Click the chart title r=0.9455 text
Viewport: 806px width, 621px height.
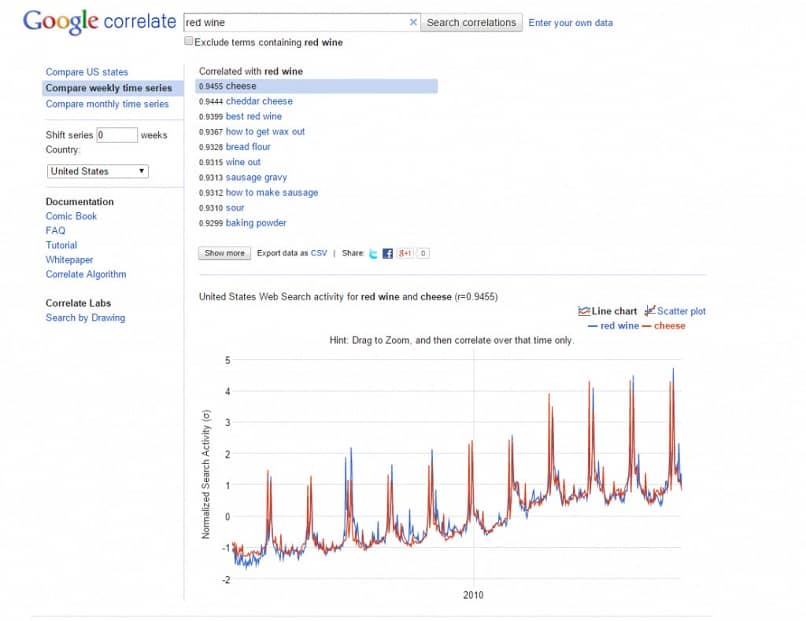click(476, 297)
